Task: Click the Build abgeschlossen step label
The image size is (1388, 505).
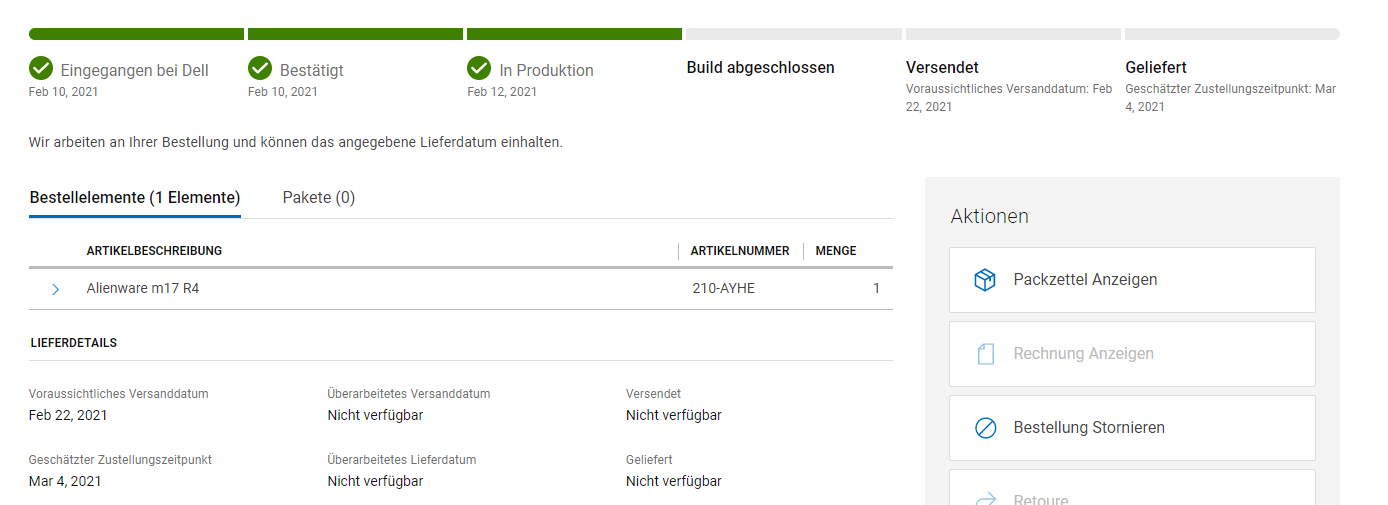Action: coord(760,68)
